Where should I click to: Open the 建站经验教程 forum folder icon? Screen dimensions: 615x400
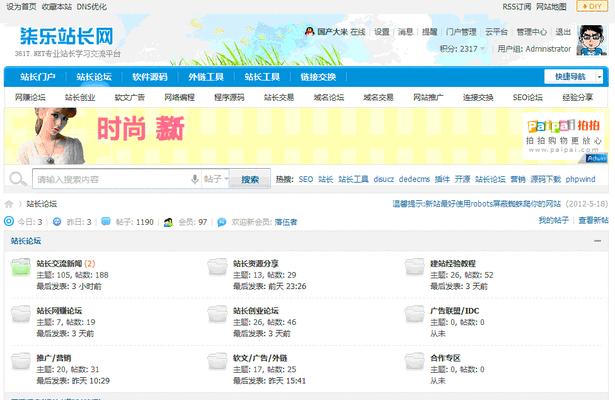click(415, 268)
